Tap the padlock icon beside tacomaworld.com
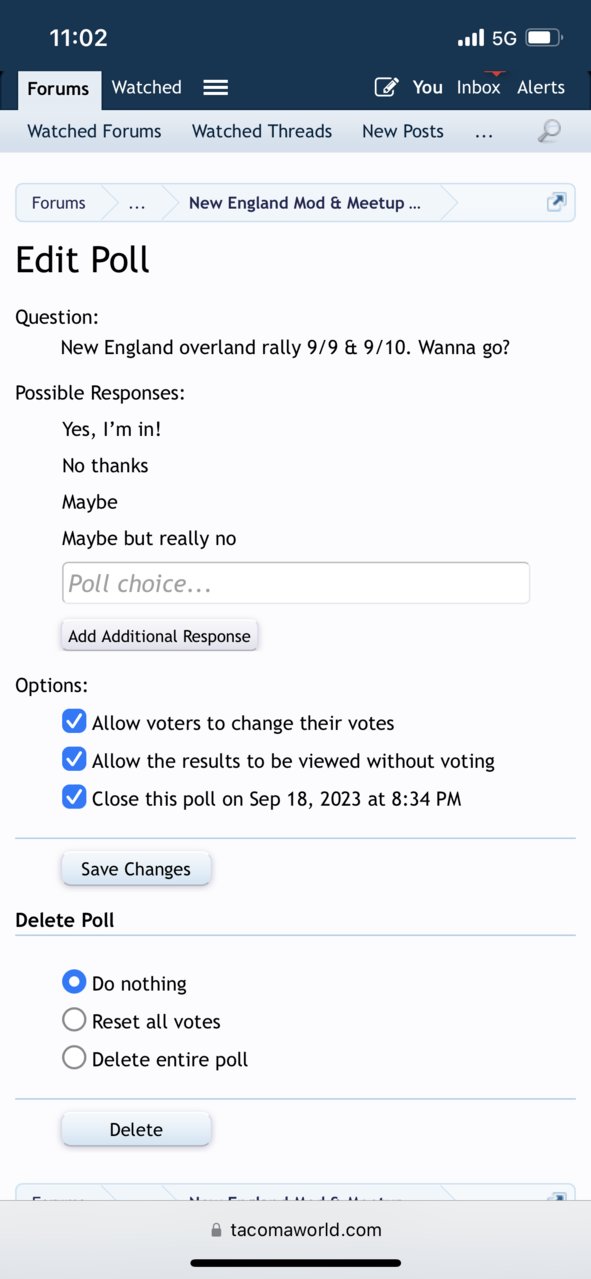 pyautogui.click(x=216, y=1231)
